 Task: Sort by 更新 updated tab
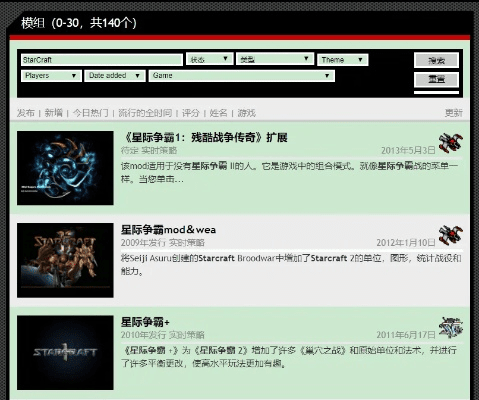[x=454, y=113]
